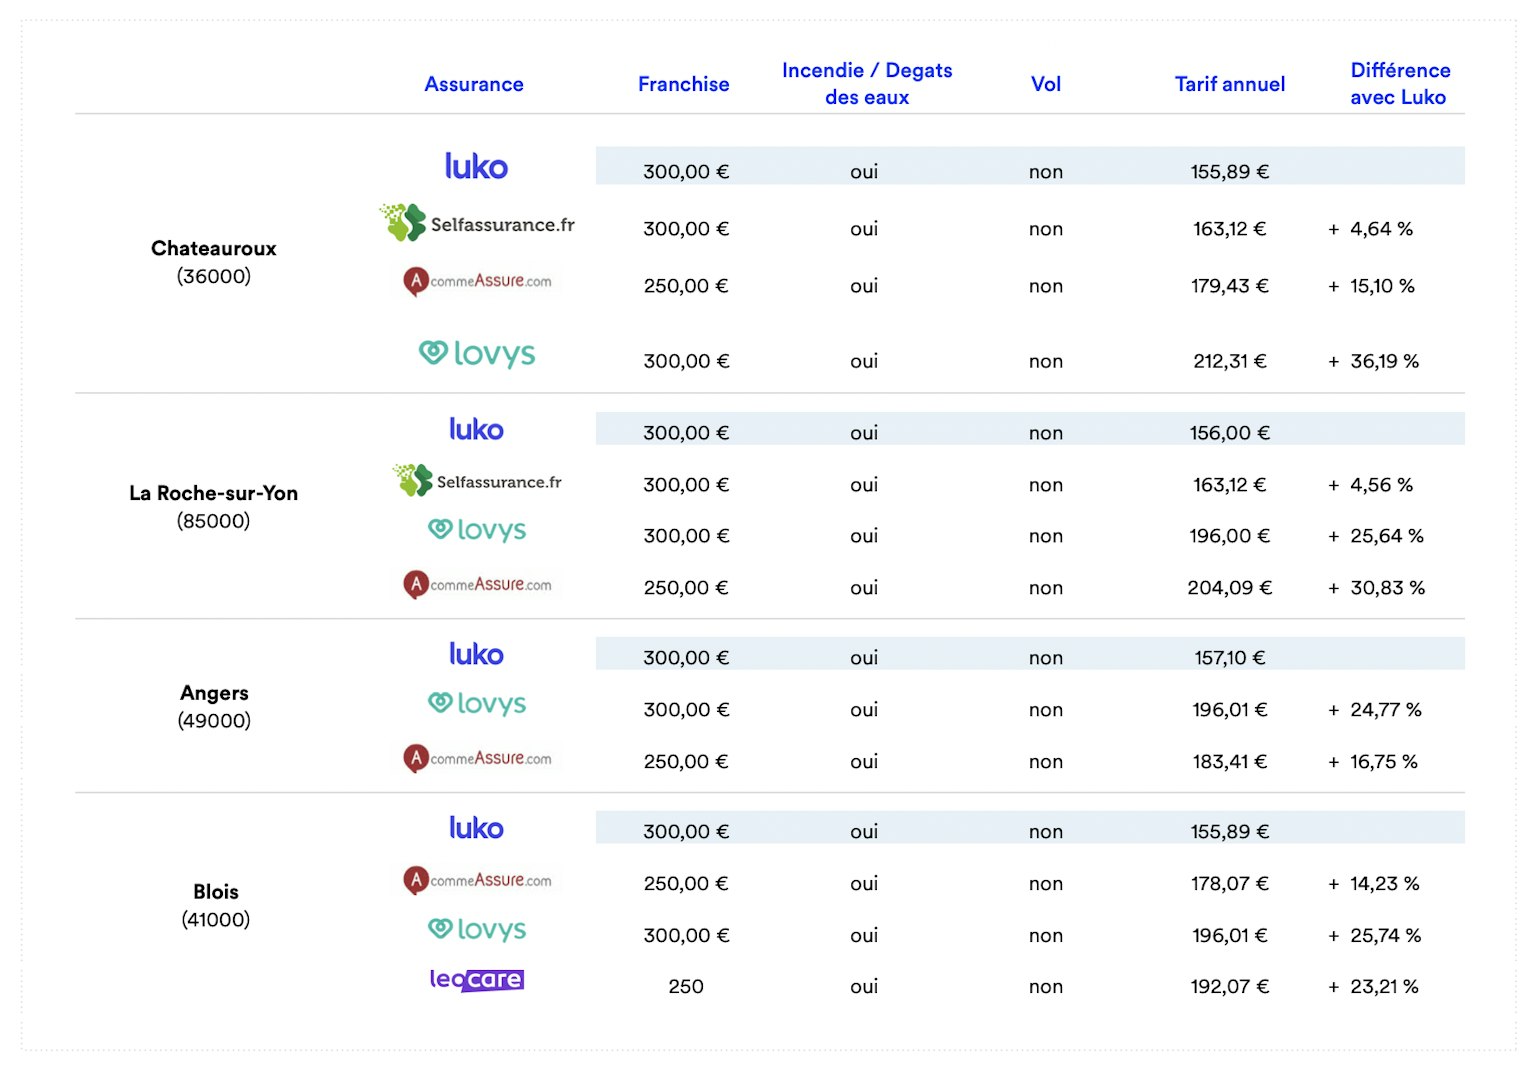Click the 179,43 € annual rate
Viewport: 1536px width, 1071px height.
pos(1230,286)
